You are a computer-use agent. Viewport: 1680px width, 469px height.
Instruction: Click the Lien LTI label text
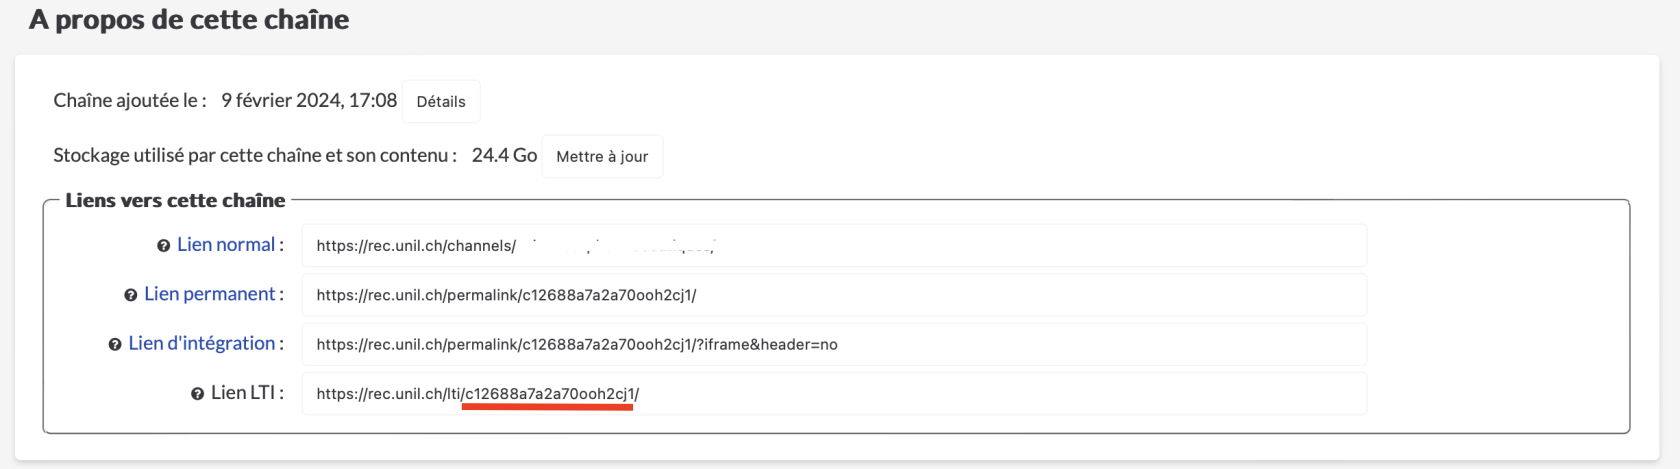click(242, 393)
